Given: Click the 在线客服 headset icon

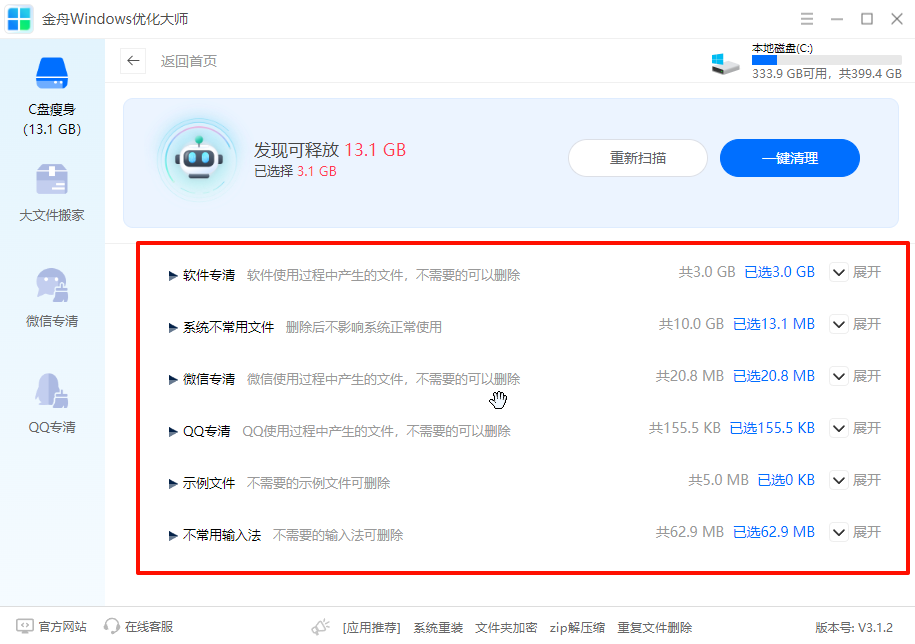Looking at the screenshot, I should [111, 626].
